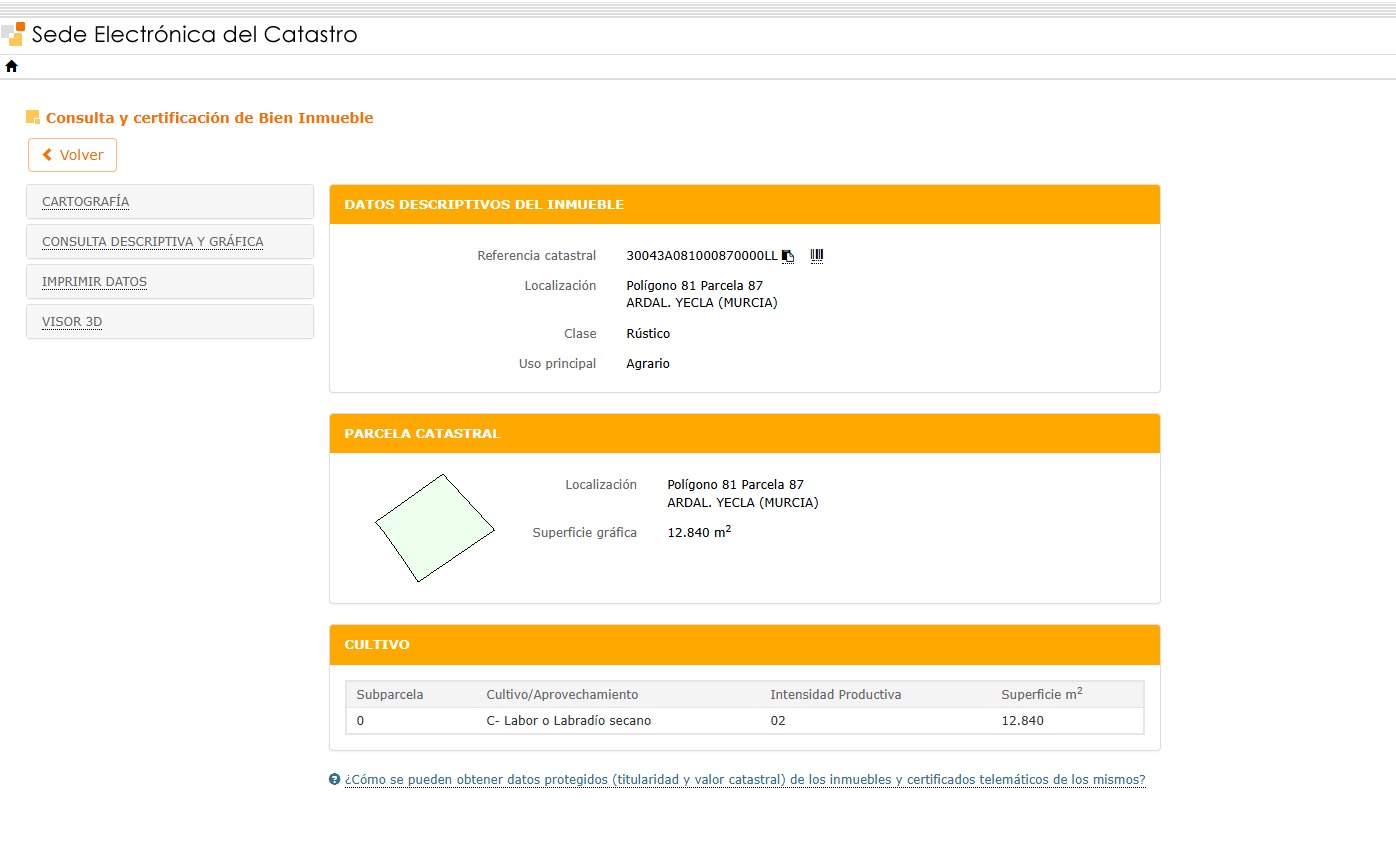
Task: Click the Referencia catastral label
Action: pos(536,256)
